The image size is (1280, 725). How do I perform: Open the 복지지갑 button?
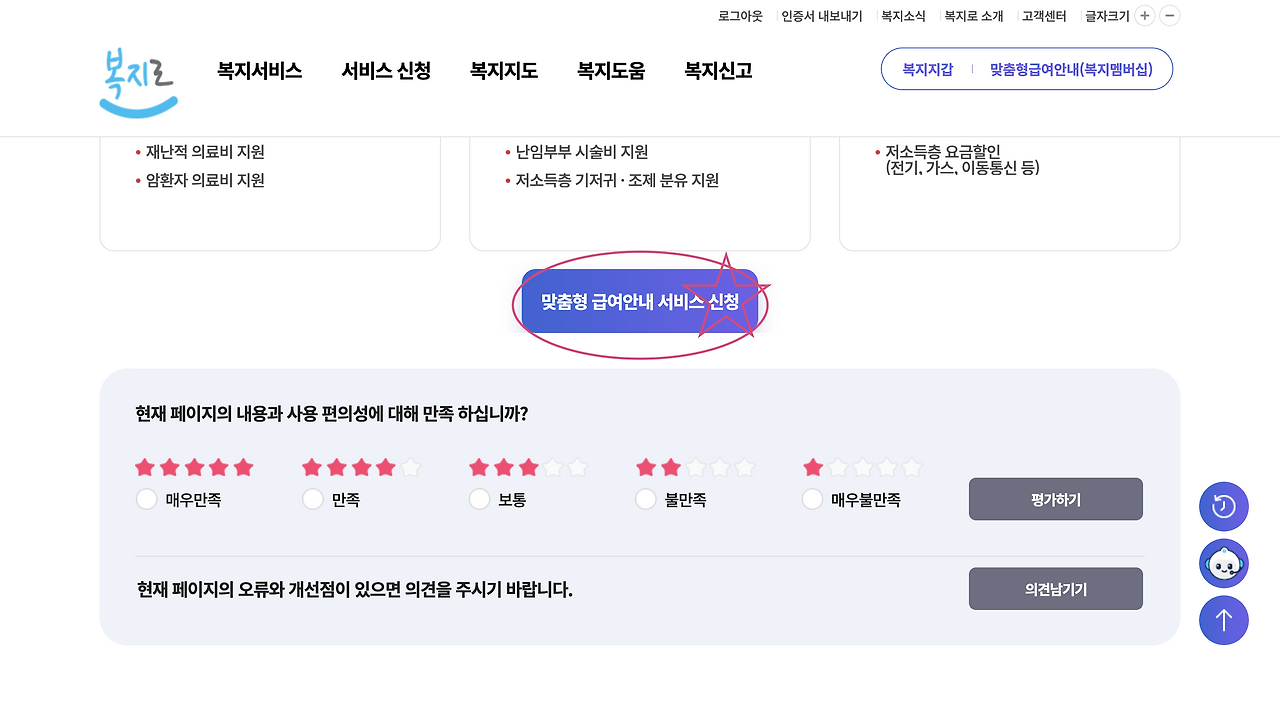pos(928,69)
